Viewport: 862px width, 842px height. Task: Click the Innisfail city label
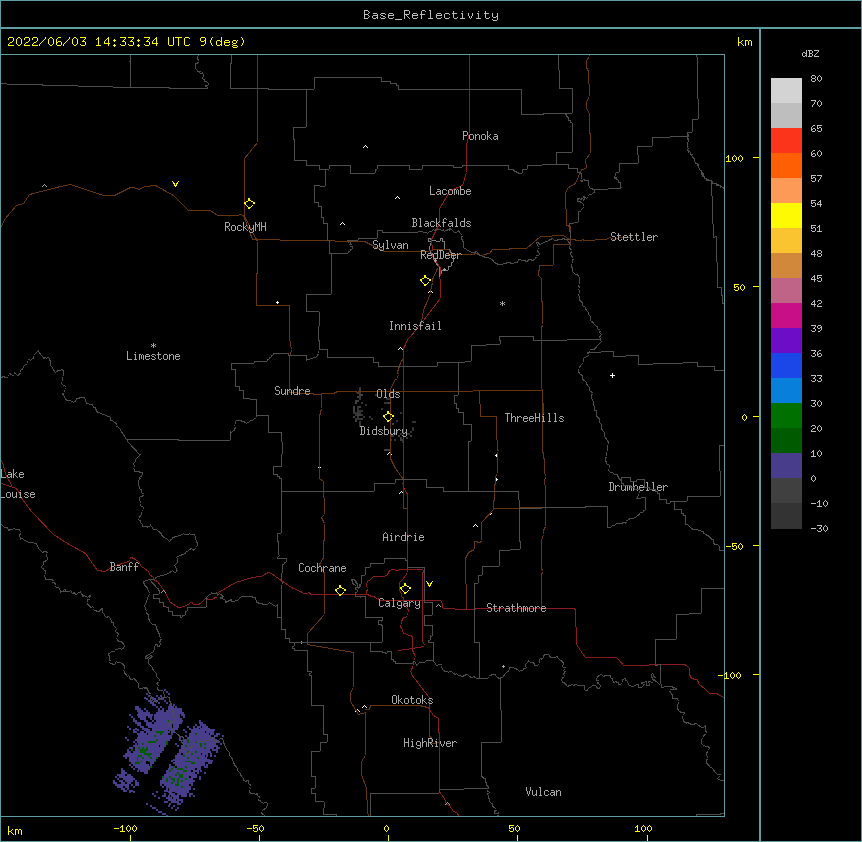[415, 326]
